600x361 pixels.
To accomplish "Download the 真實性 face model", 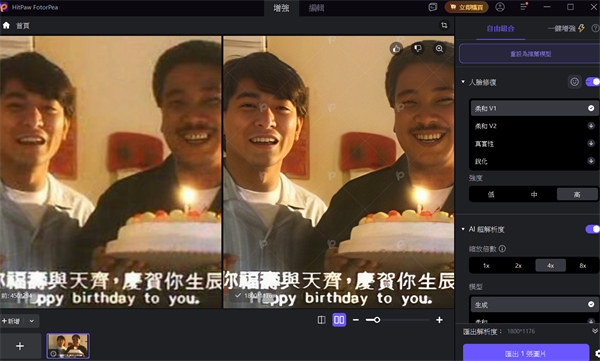I will point(591,144).
